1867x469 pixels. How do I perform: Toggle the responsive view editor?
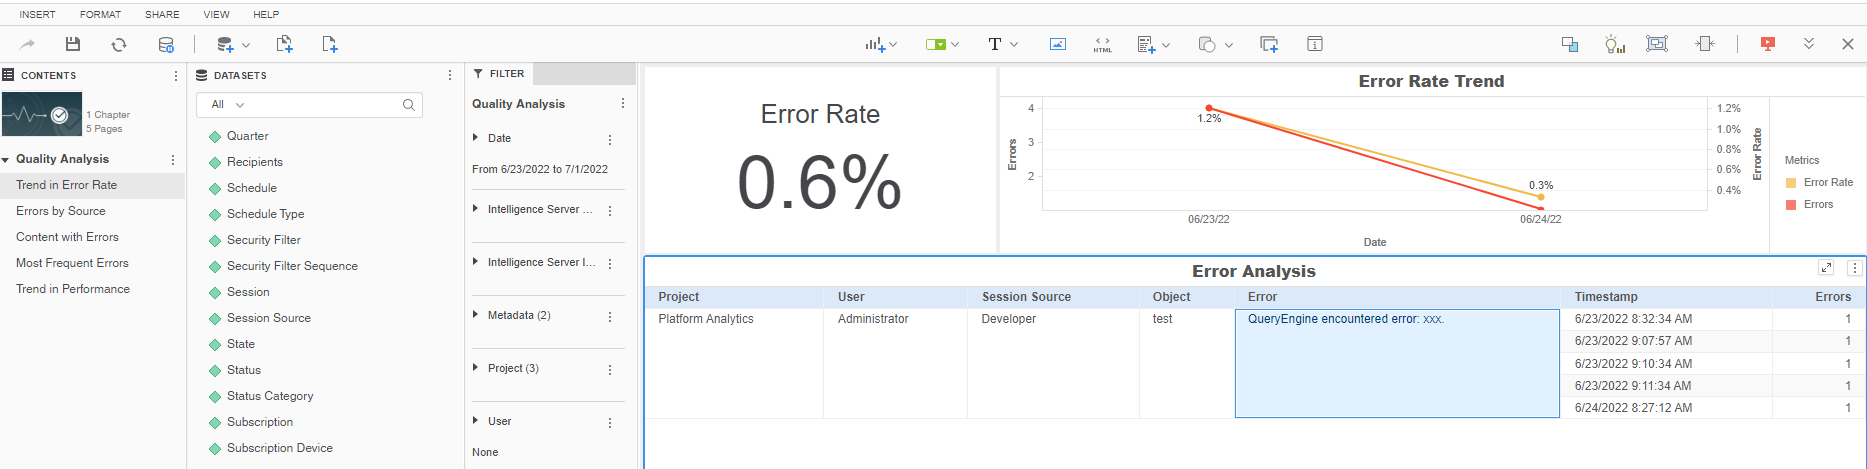tap(1657, 44)
